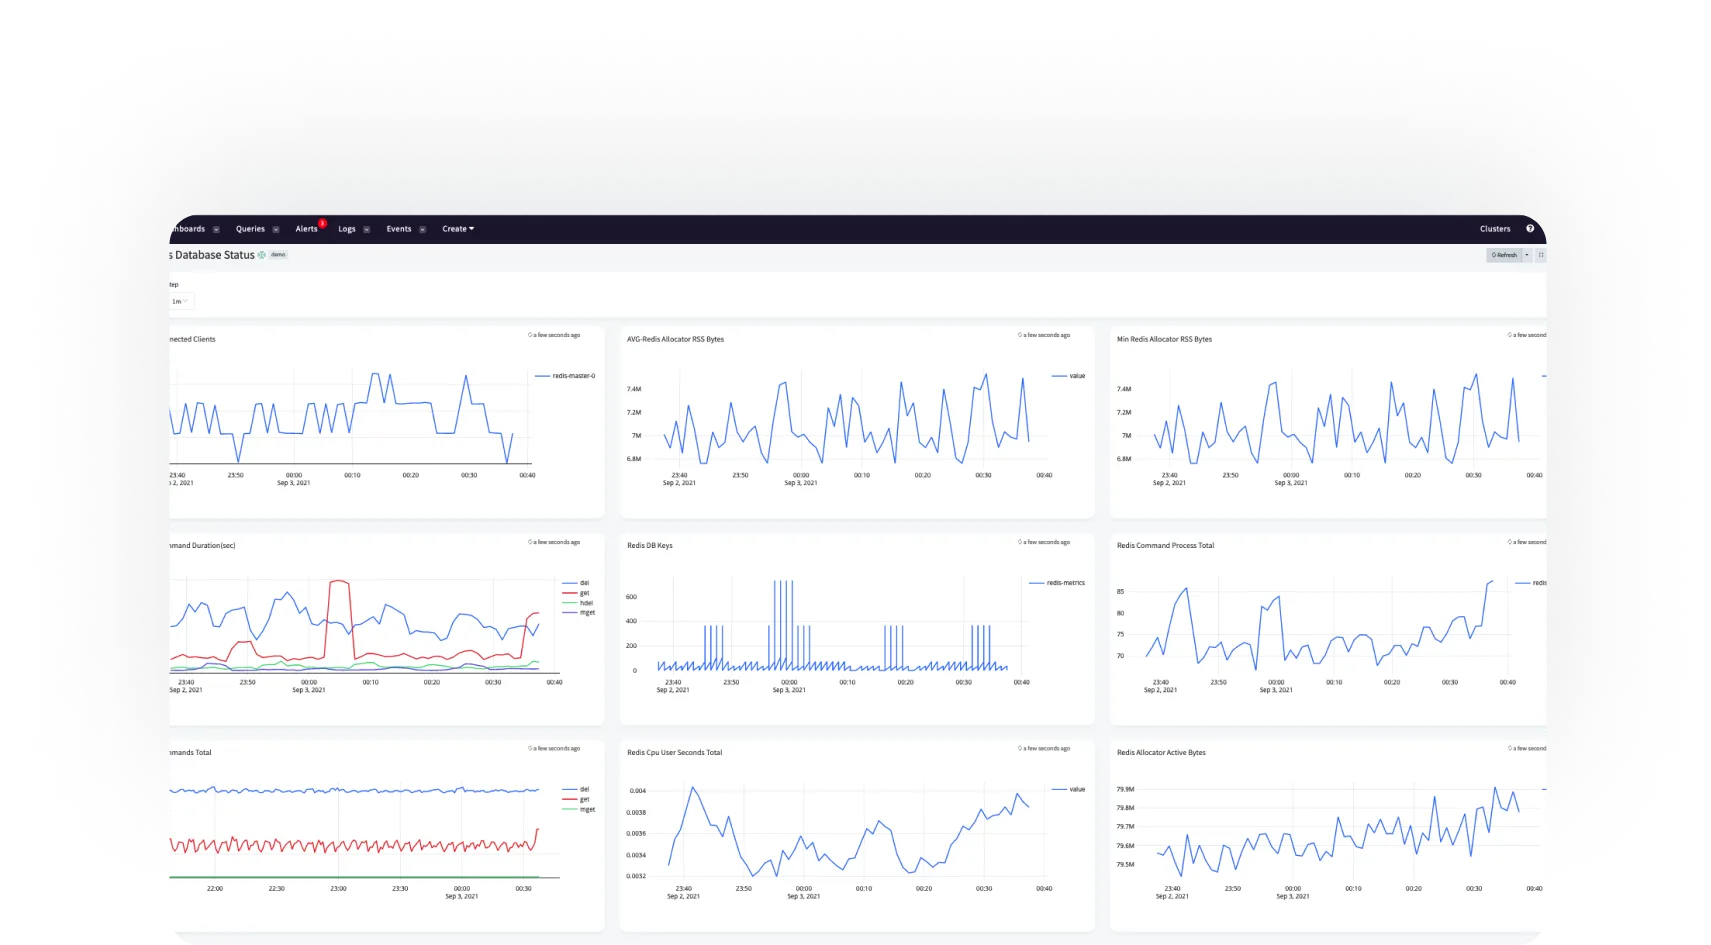Image resolution: width=1711 pixels, height=945 pixels.
Task: Toggle redis-metrics series in Redis DB Keys legend
Action: tap(1057, 583)
